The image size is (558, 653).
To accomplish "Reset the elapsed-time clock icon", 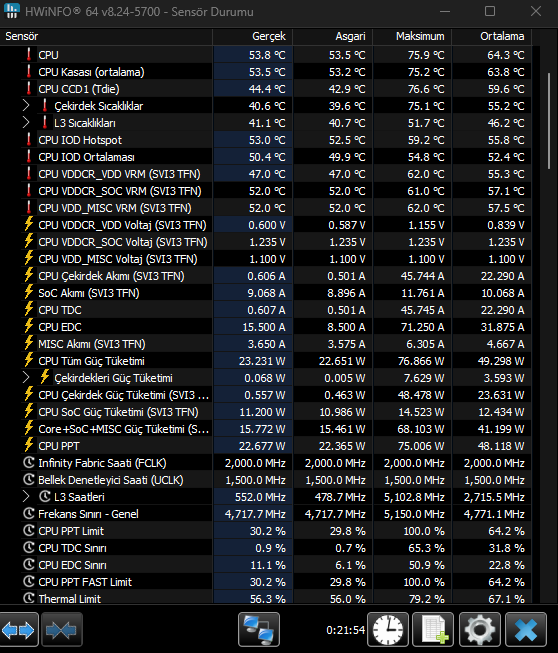I will [x=388, y=630].
